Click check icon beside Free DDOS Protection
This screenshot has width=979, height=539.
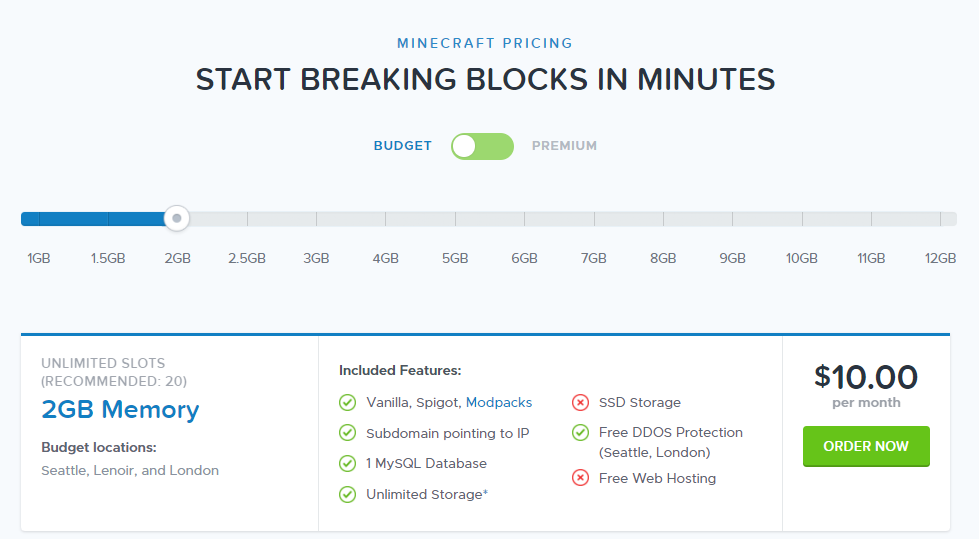(x=580, y=433)
